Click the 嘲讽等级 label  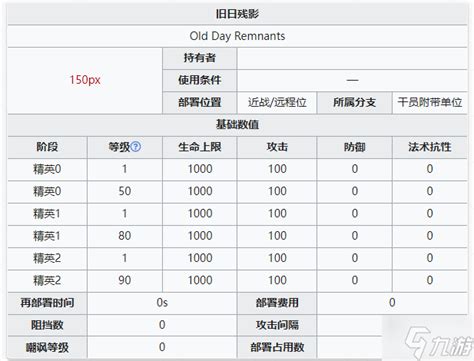click(47, 347)
